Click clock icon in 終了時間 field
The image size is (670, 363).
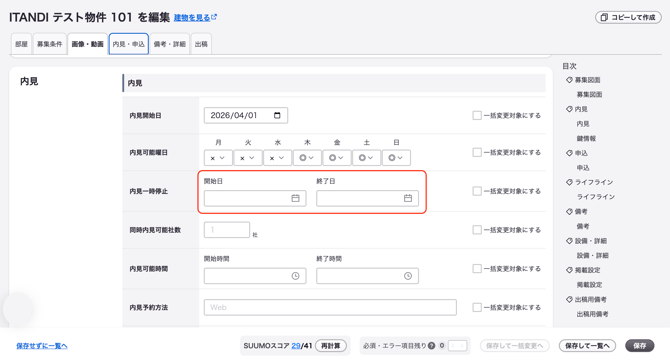click(x=408, y=276)
